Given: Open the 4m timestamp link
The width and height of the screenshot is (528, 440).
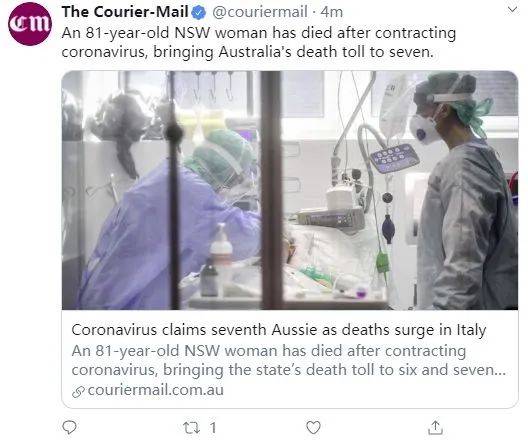Looking at the screenshot, I should 332,12.
